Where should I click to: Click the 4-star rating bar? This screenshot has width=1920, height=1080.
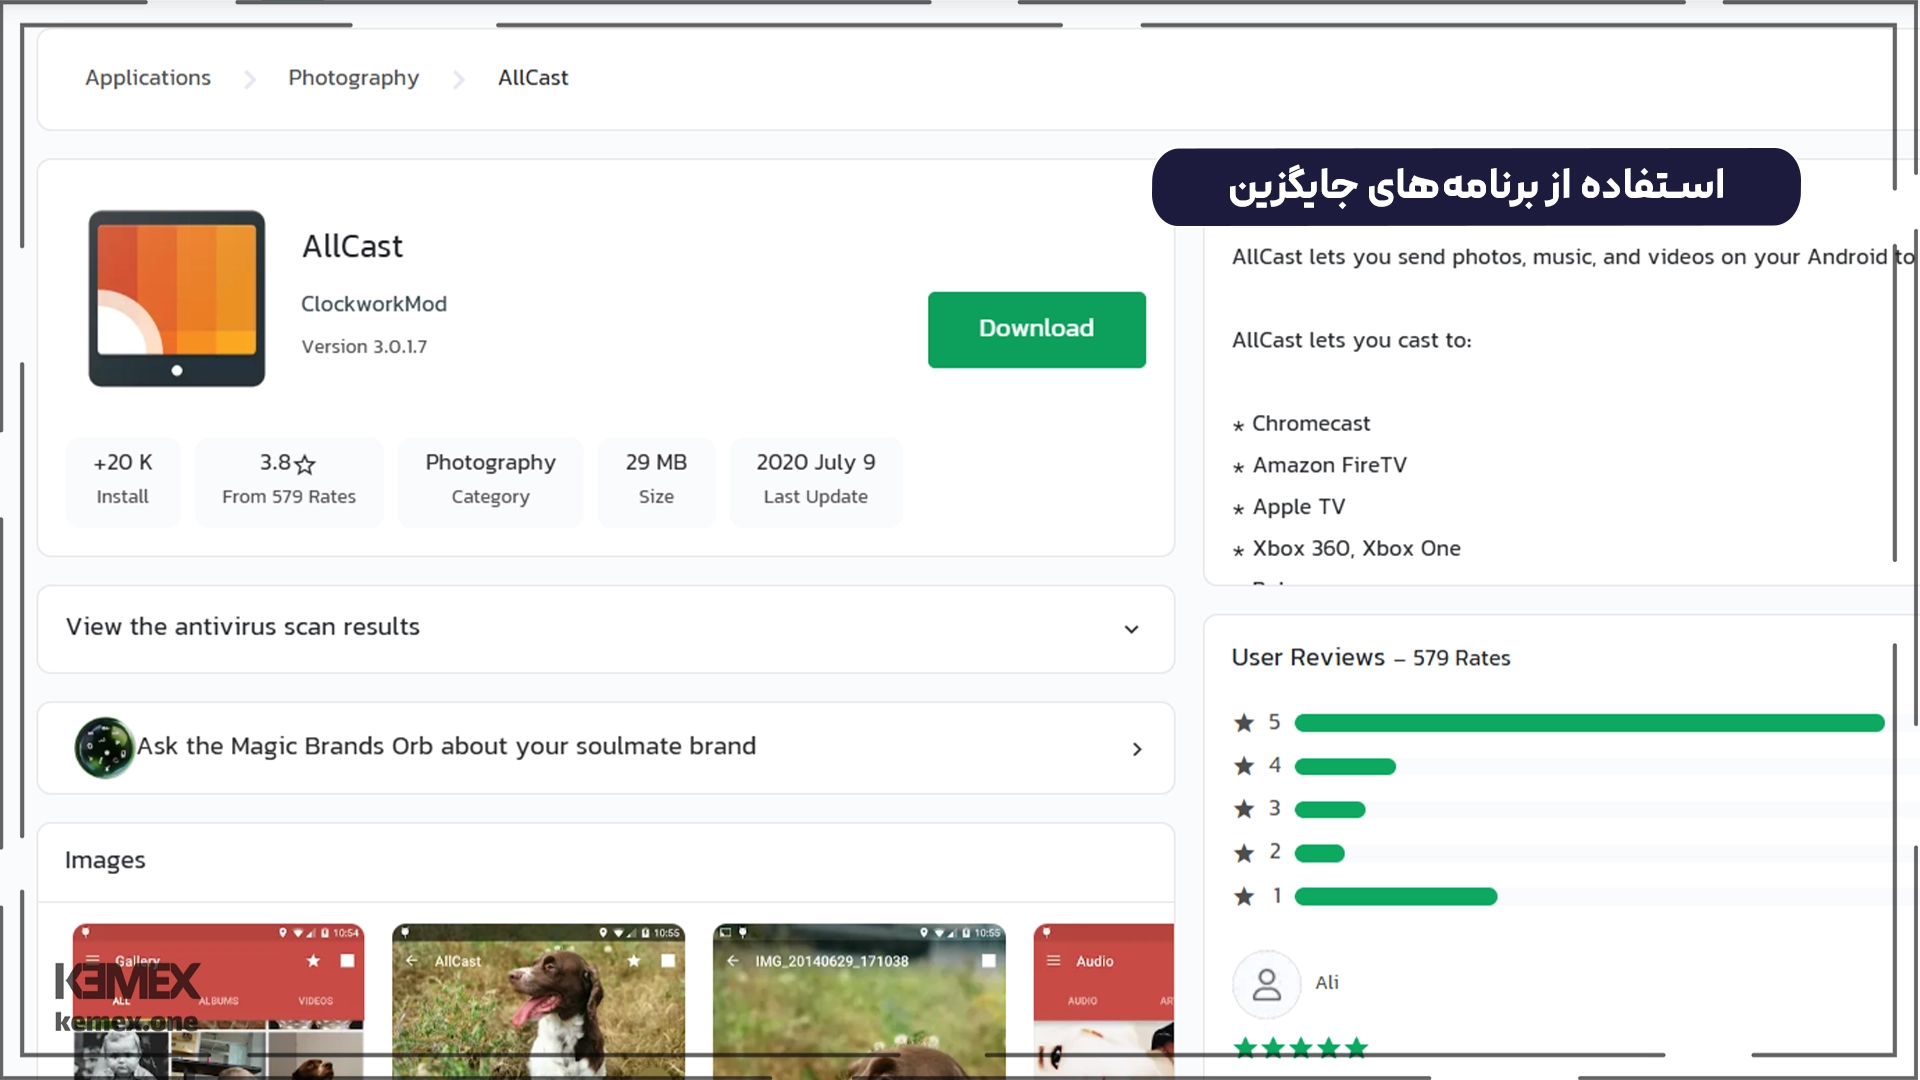[x=1345, y=767]
